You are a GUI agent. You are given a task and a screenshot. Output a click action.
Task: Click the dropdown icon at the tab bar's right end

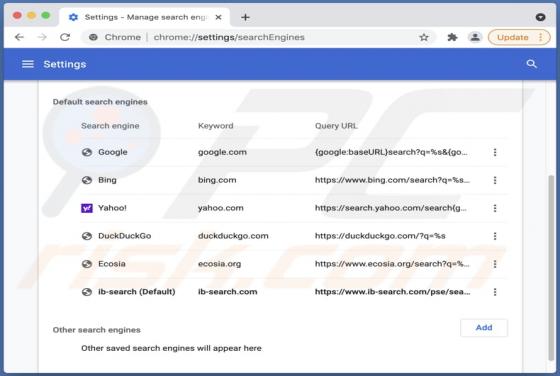click(x=540, y=17)
